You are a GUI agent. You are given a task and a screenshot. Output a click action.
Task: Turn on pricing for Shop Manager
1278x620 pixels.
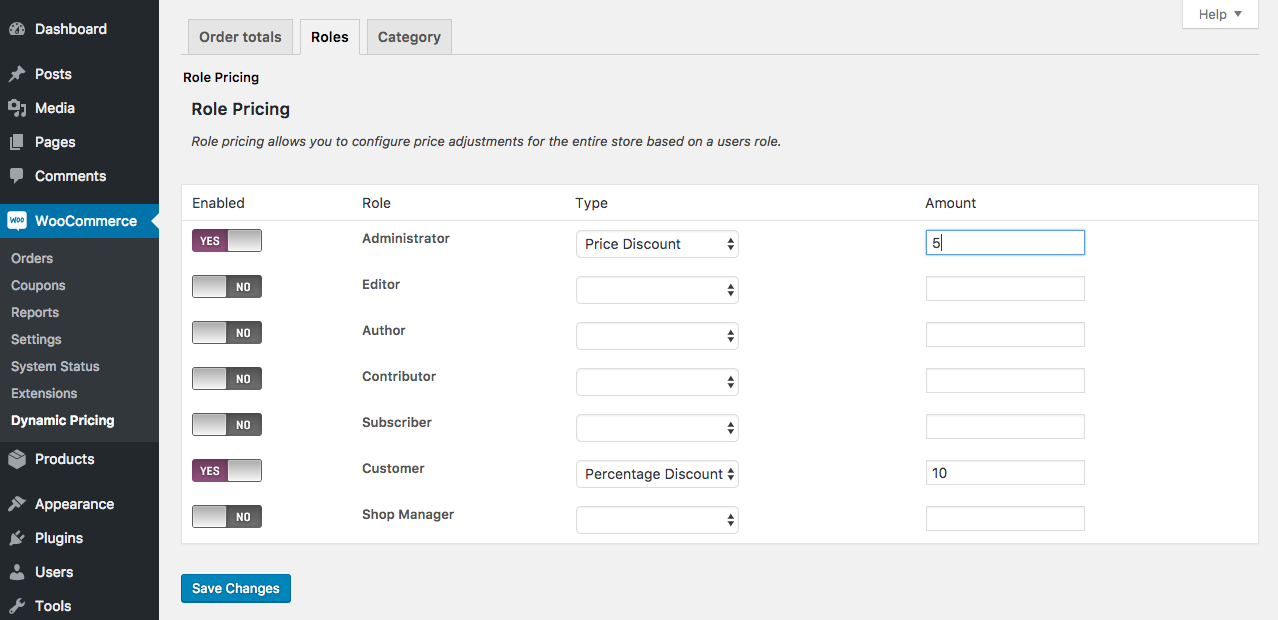pos(226,516)
